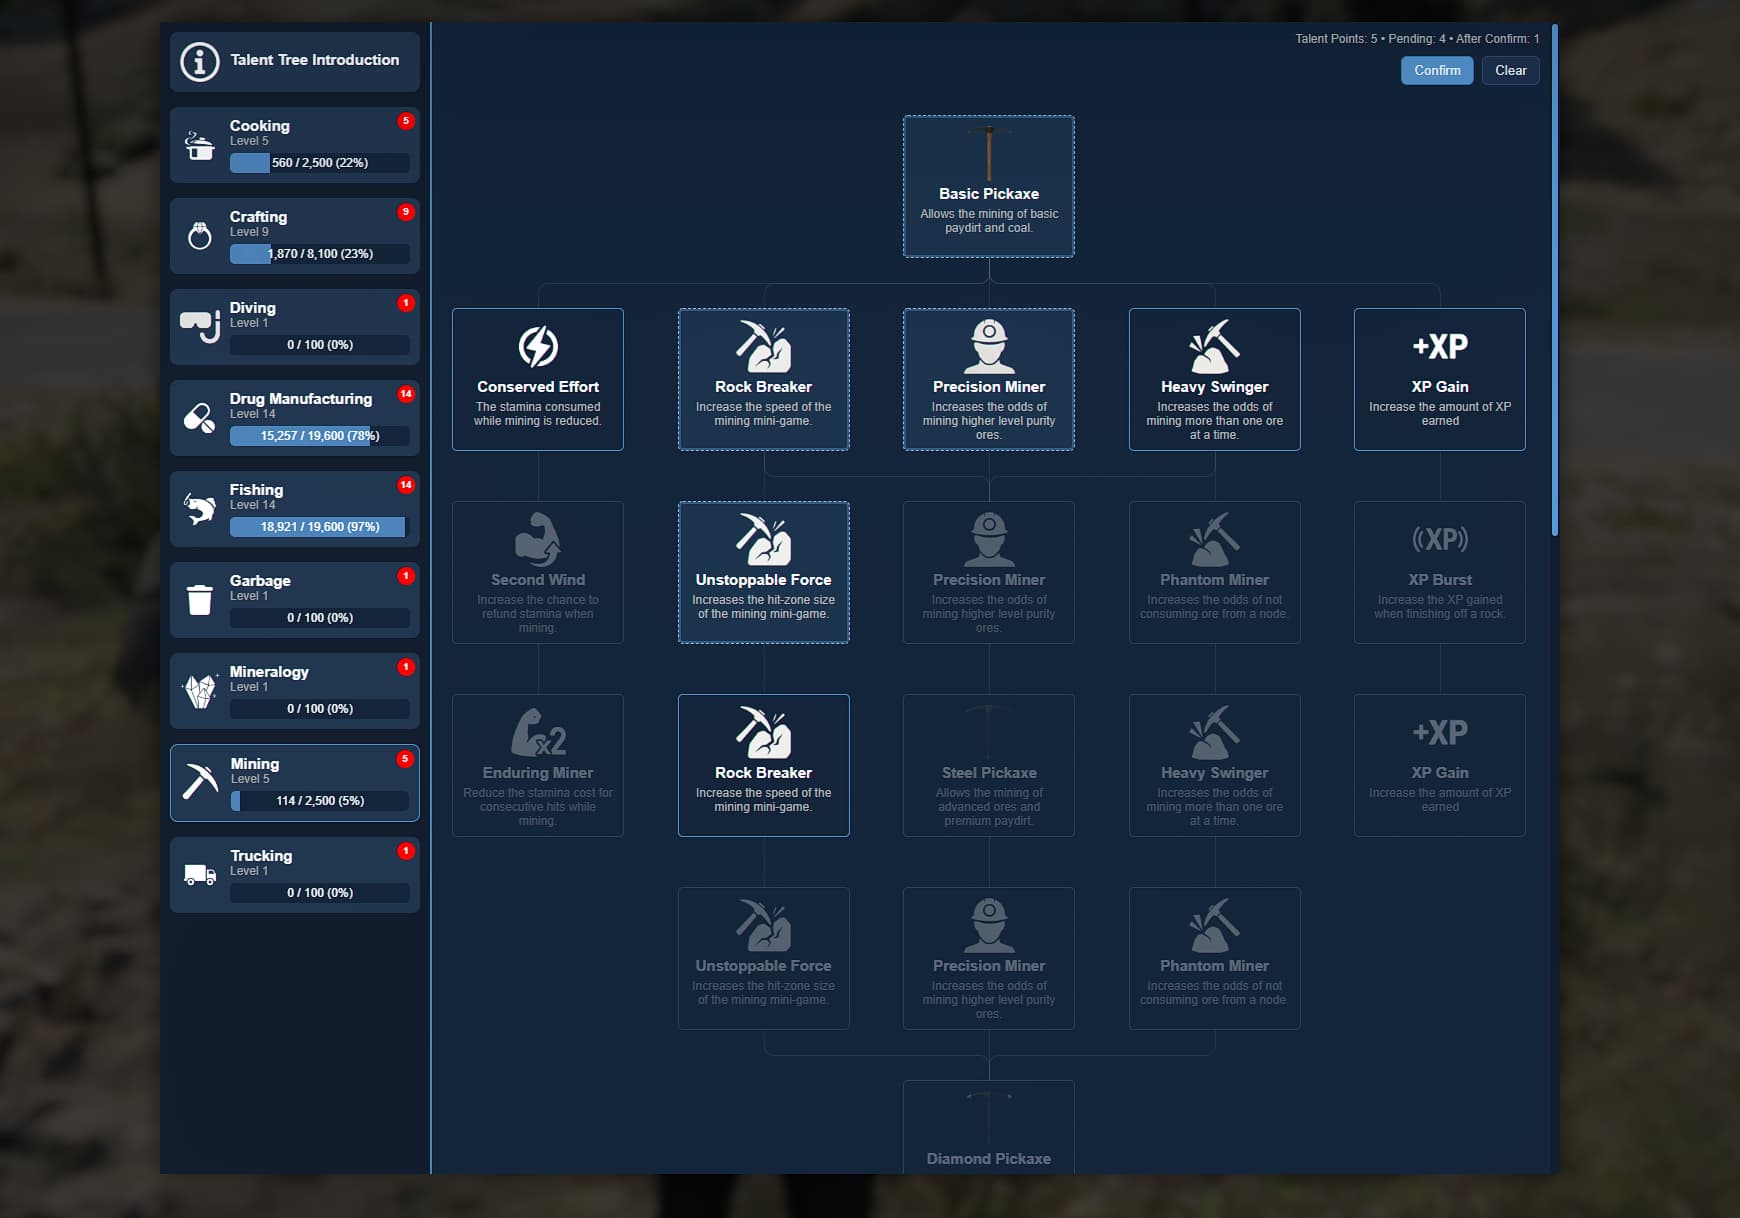Image resolution: width=1740 pixels, height=1218 pixels.
Task: Confirm the pending talent points
Action: (x=1437, y=70)
